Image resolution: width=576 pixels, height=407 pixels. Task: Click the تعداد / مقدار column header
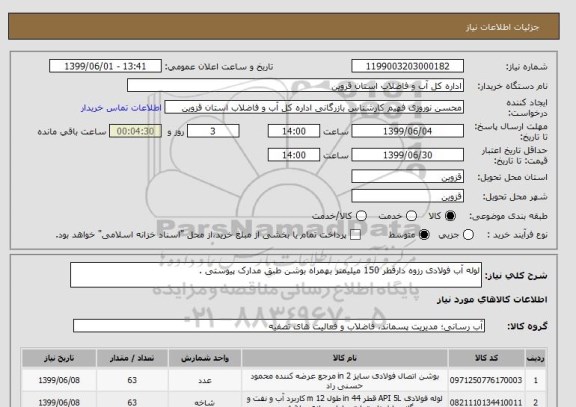[132, 358]
